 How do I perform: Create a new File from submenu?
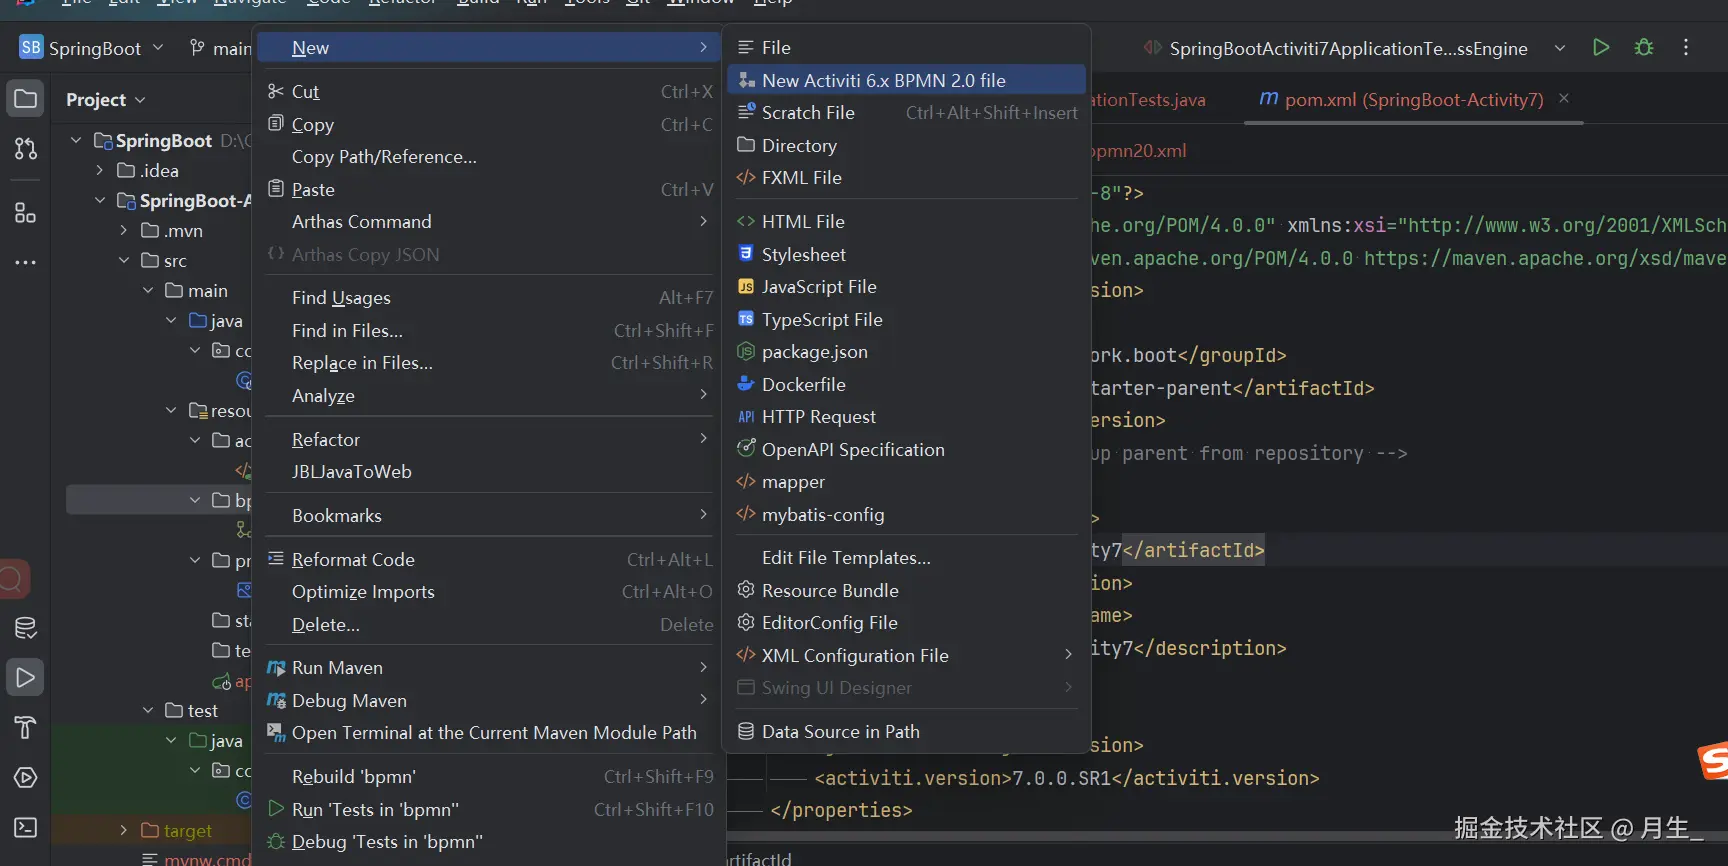click(x=906, y=47)
